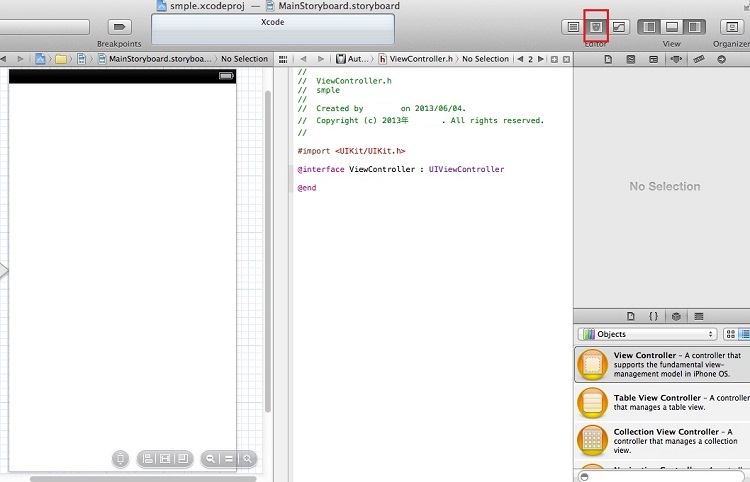Click the storyboard vertical scrollbar
Image resolution: width=750 pixels, height=482 pixels.
pos(268,251)
